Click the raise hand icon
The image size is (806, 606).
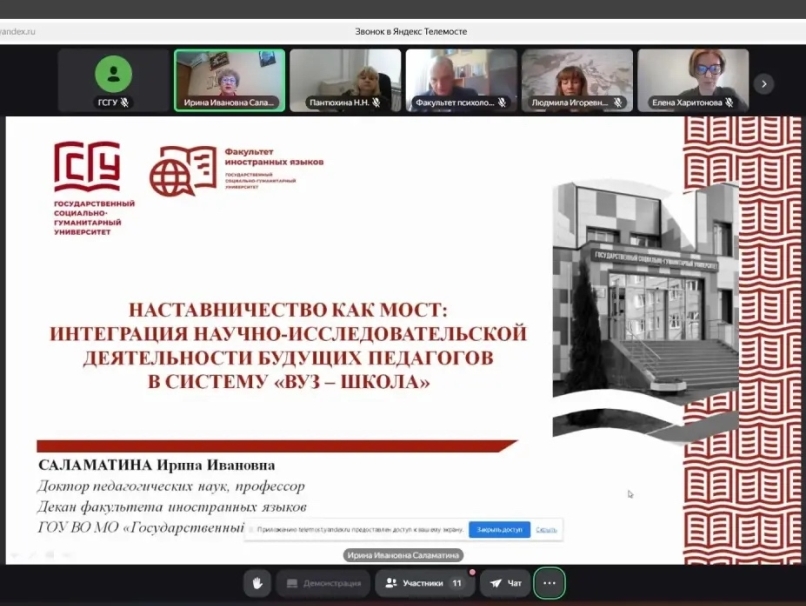pos(257,583)
